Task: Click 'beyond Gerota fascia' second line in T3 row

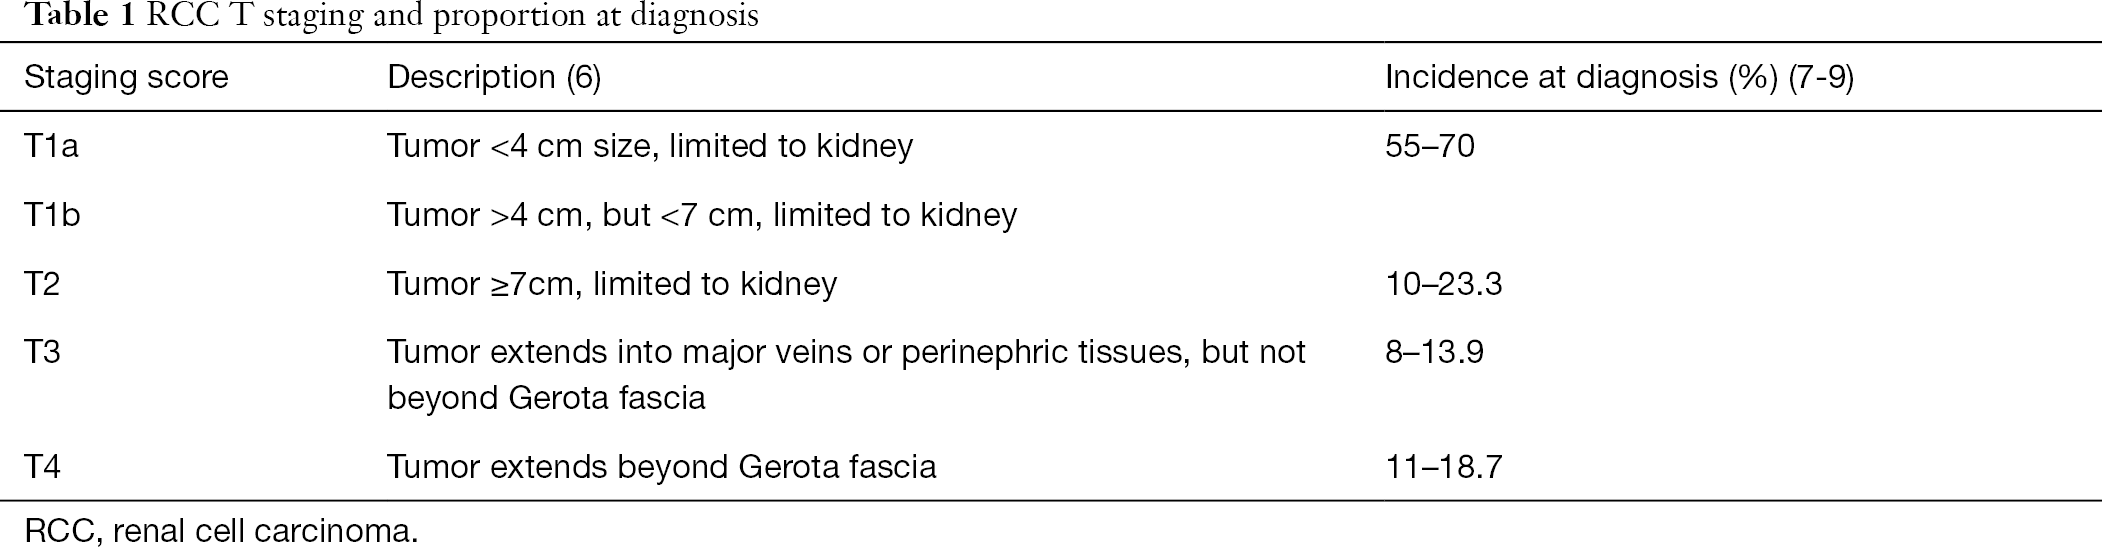Action: (x=546, y=398)
